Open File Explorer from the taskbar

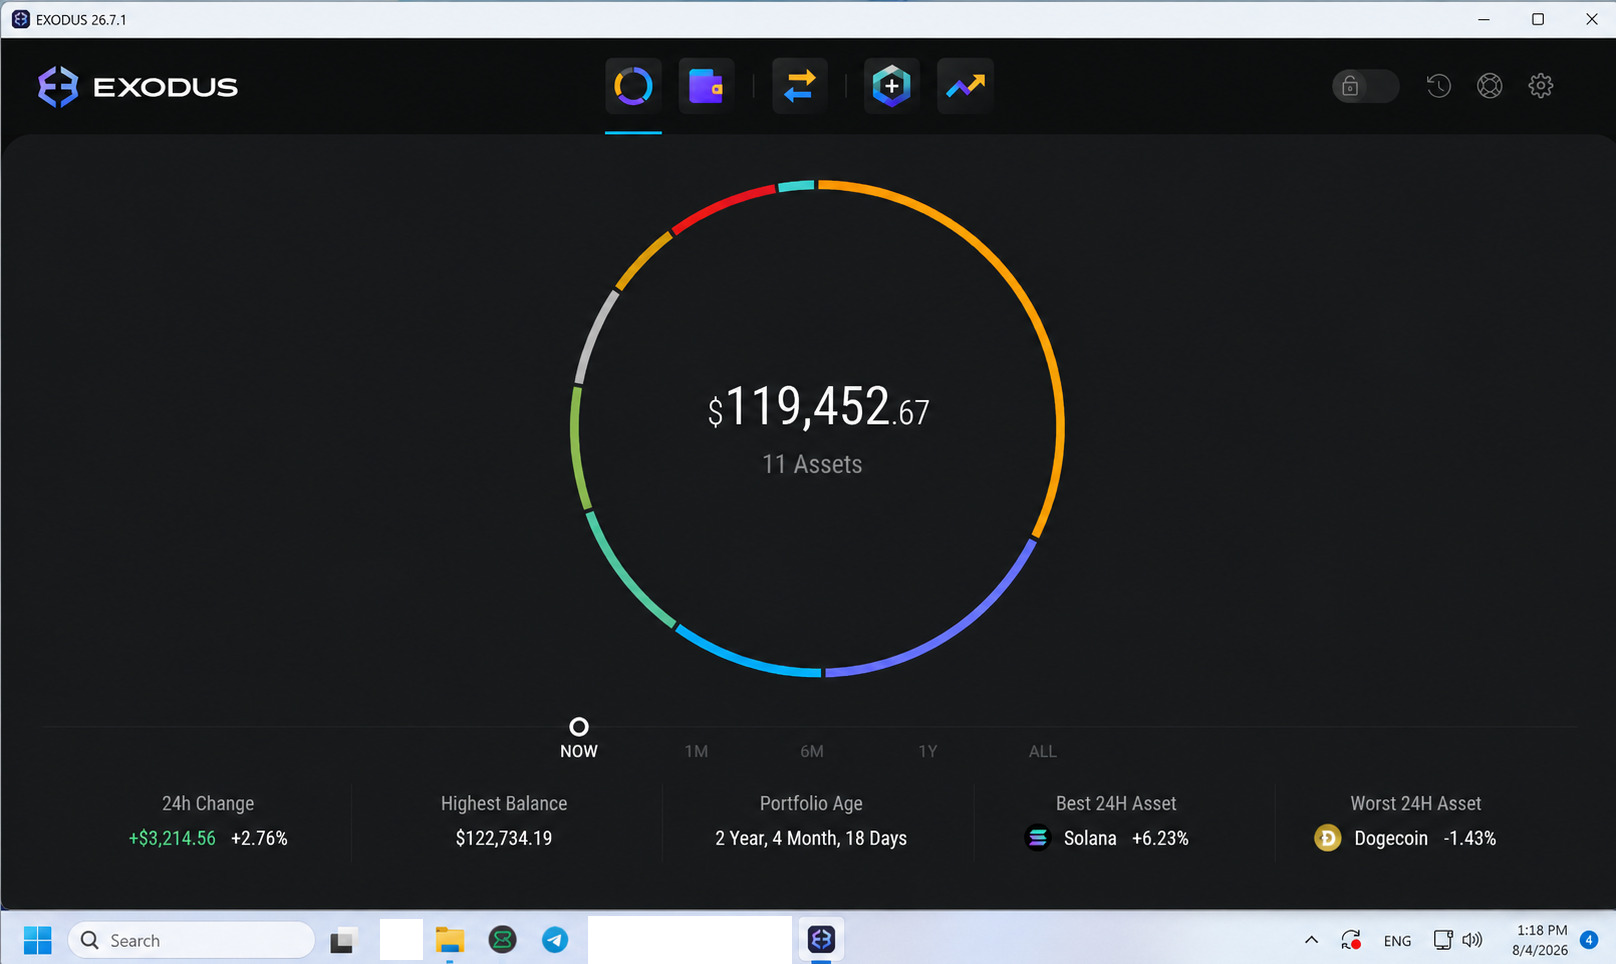tap(450, 940)
